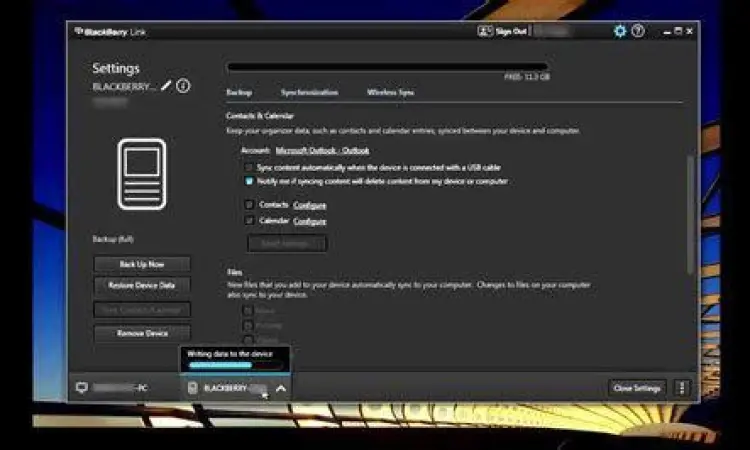Click the greyed-out sync contacts and calendar button
The image size is (750, 450).
142,310
